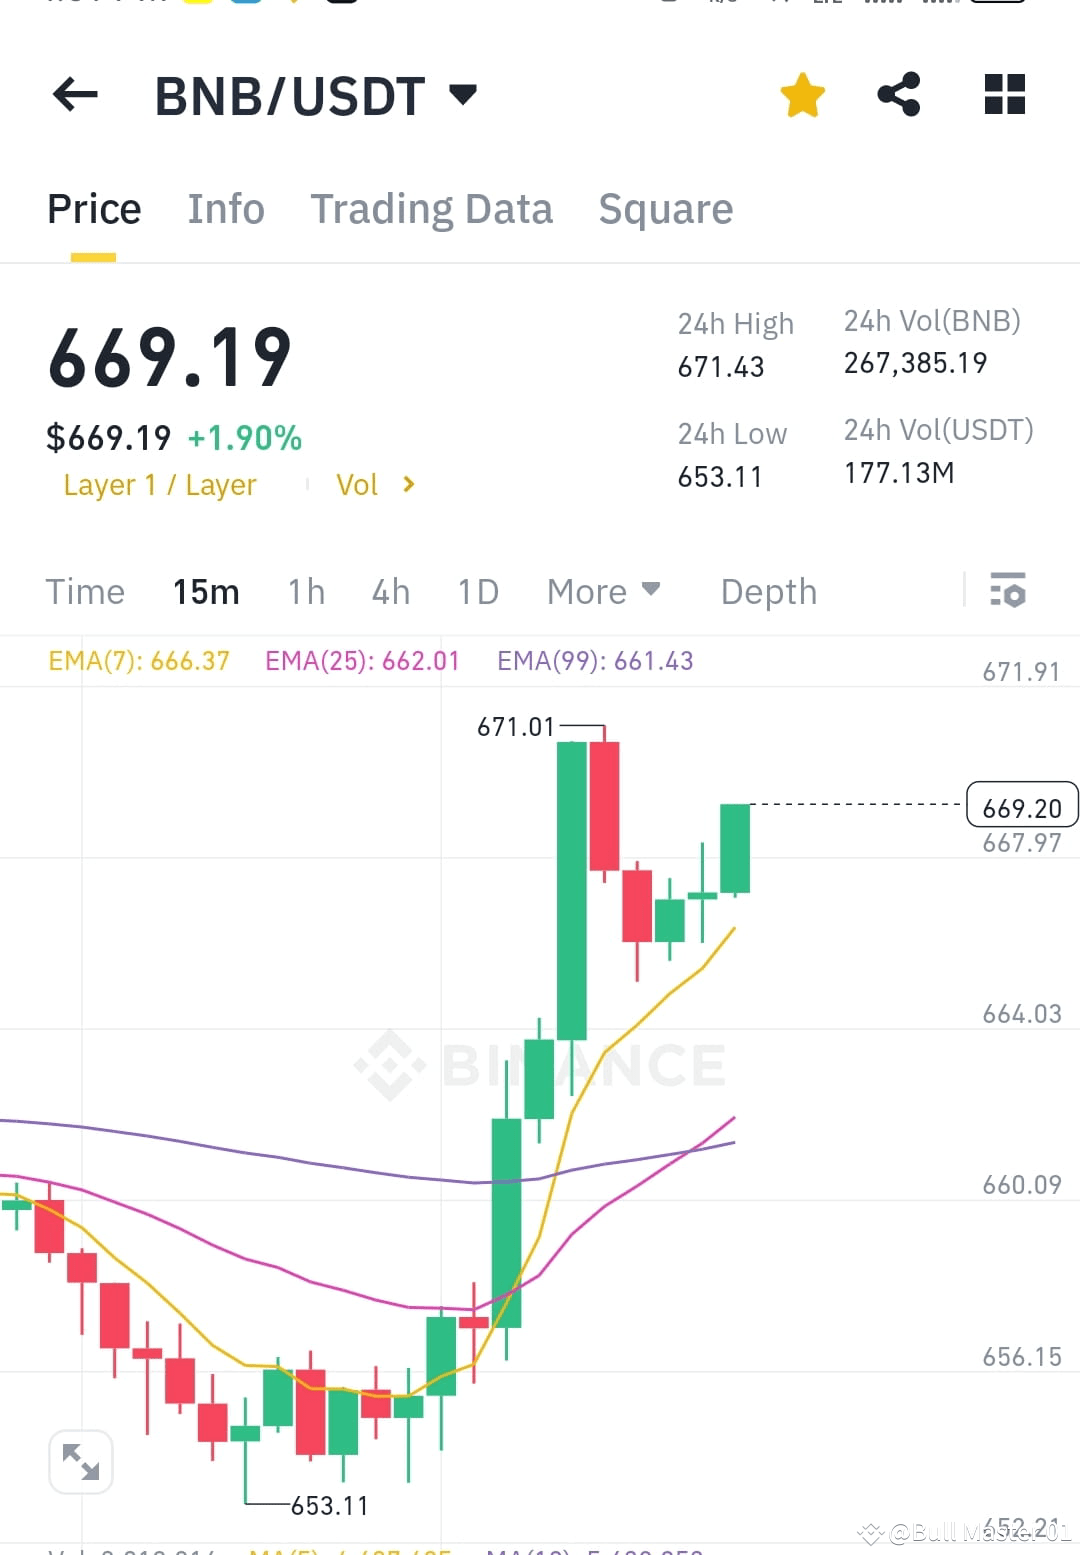
Task: Tap the back arrow to exit BNB/USDT
Action: pyautogui.click(x=74, y=94)
